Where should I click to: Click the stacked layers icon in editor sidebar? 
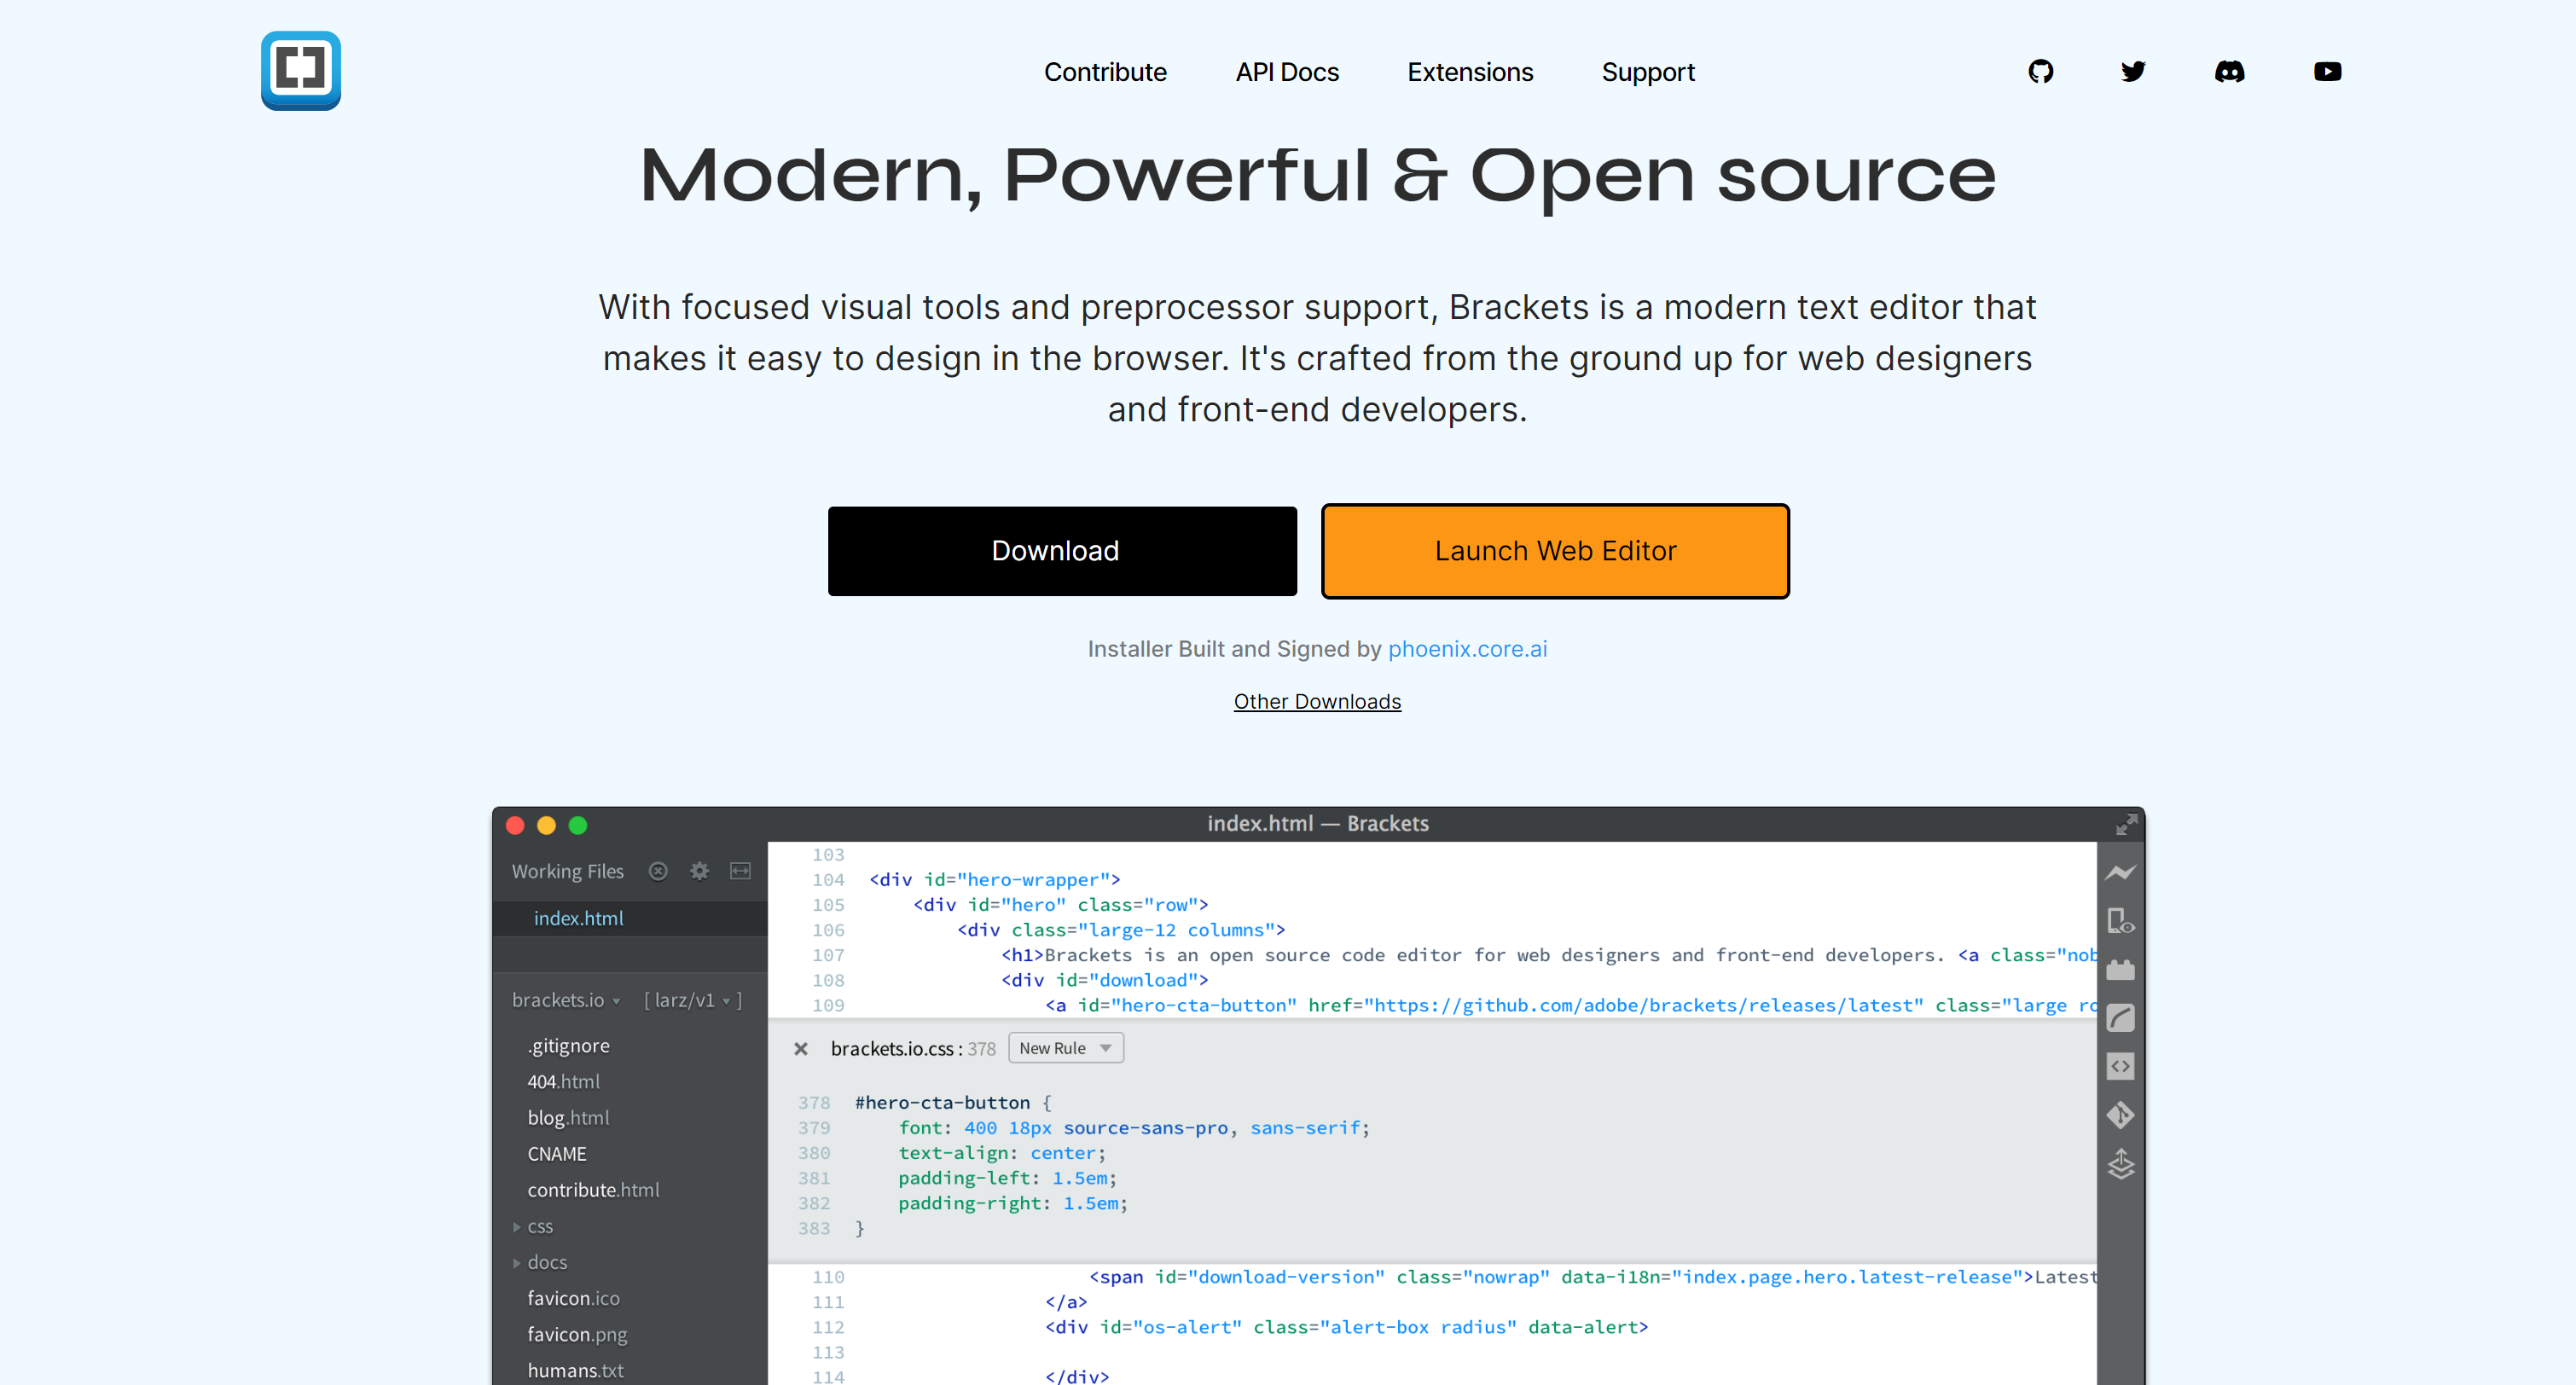tap(2120, 1164)
